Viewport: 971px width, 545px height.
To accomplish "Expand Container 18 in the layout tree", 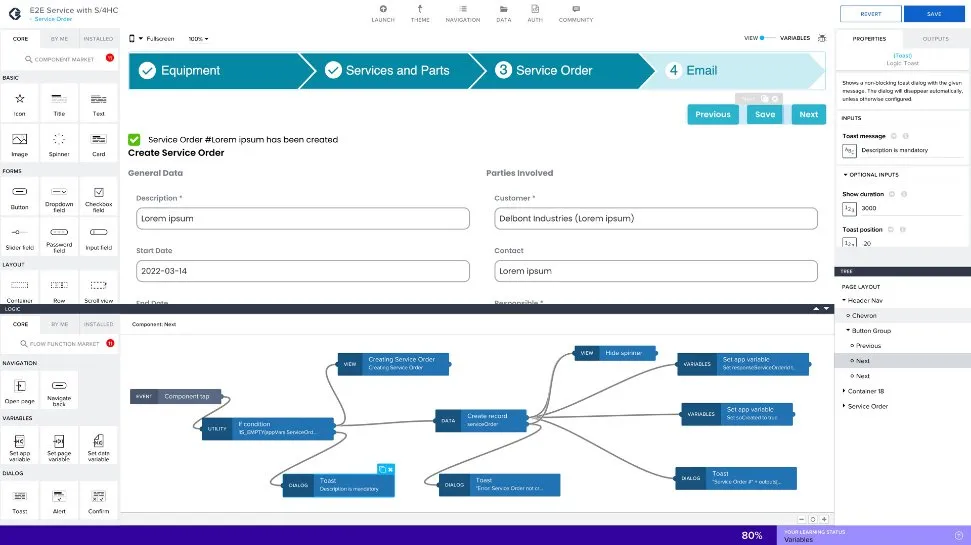I will (x=845, y=391).
